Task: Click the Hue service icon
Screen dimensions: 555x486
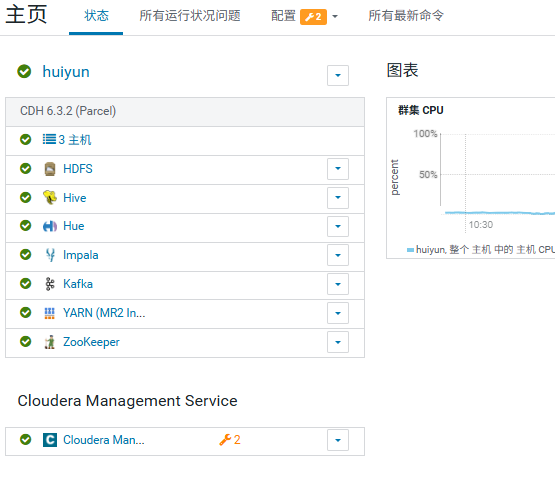Action: pyautogui.click(x=50, y=226)
